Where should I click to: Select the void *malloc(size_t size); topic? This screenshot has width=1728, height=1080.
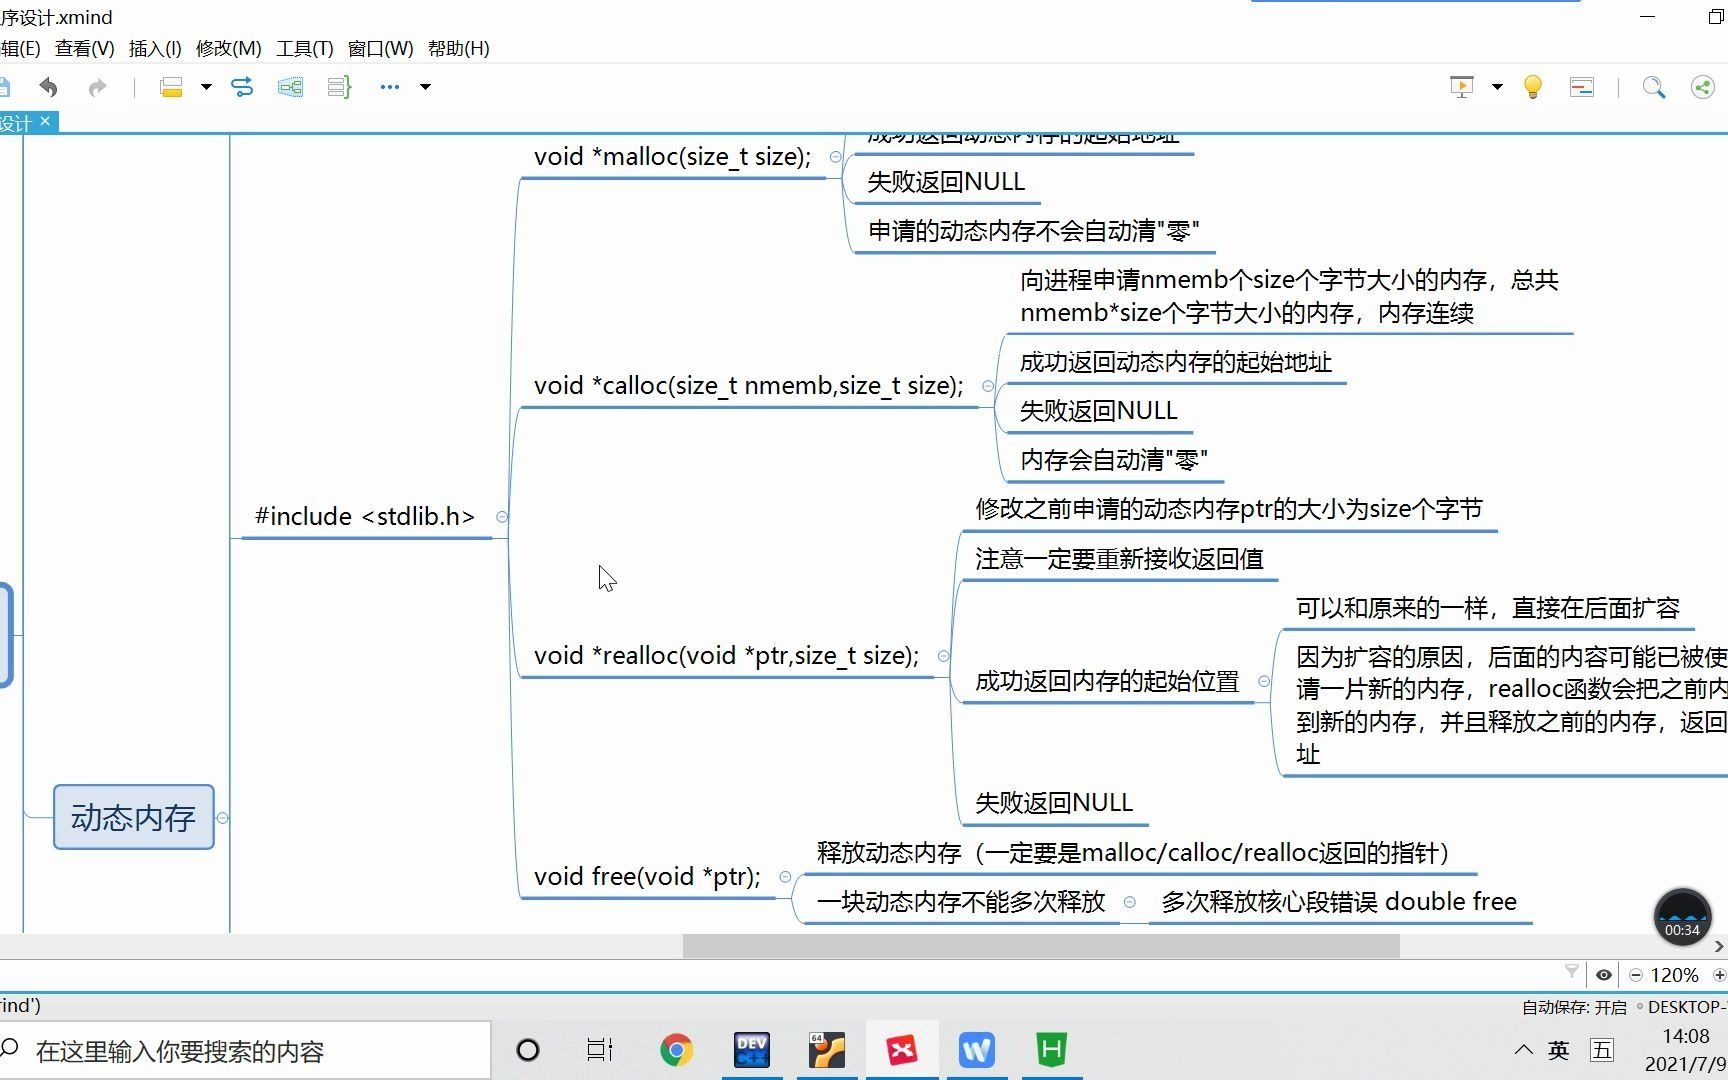click(x=673, y=157)
